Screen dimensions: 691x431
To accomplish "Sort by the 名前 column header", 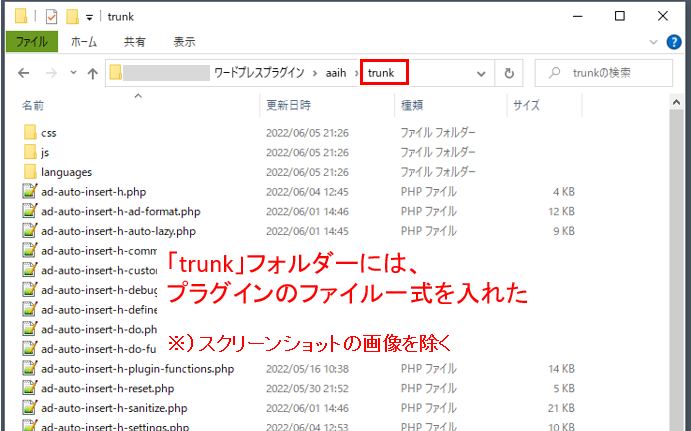I will [x=33, y=105].
